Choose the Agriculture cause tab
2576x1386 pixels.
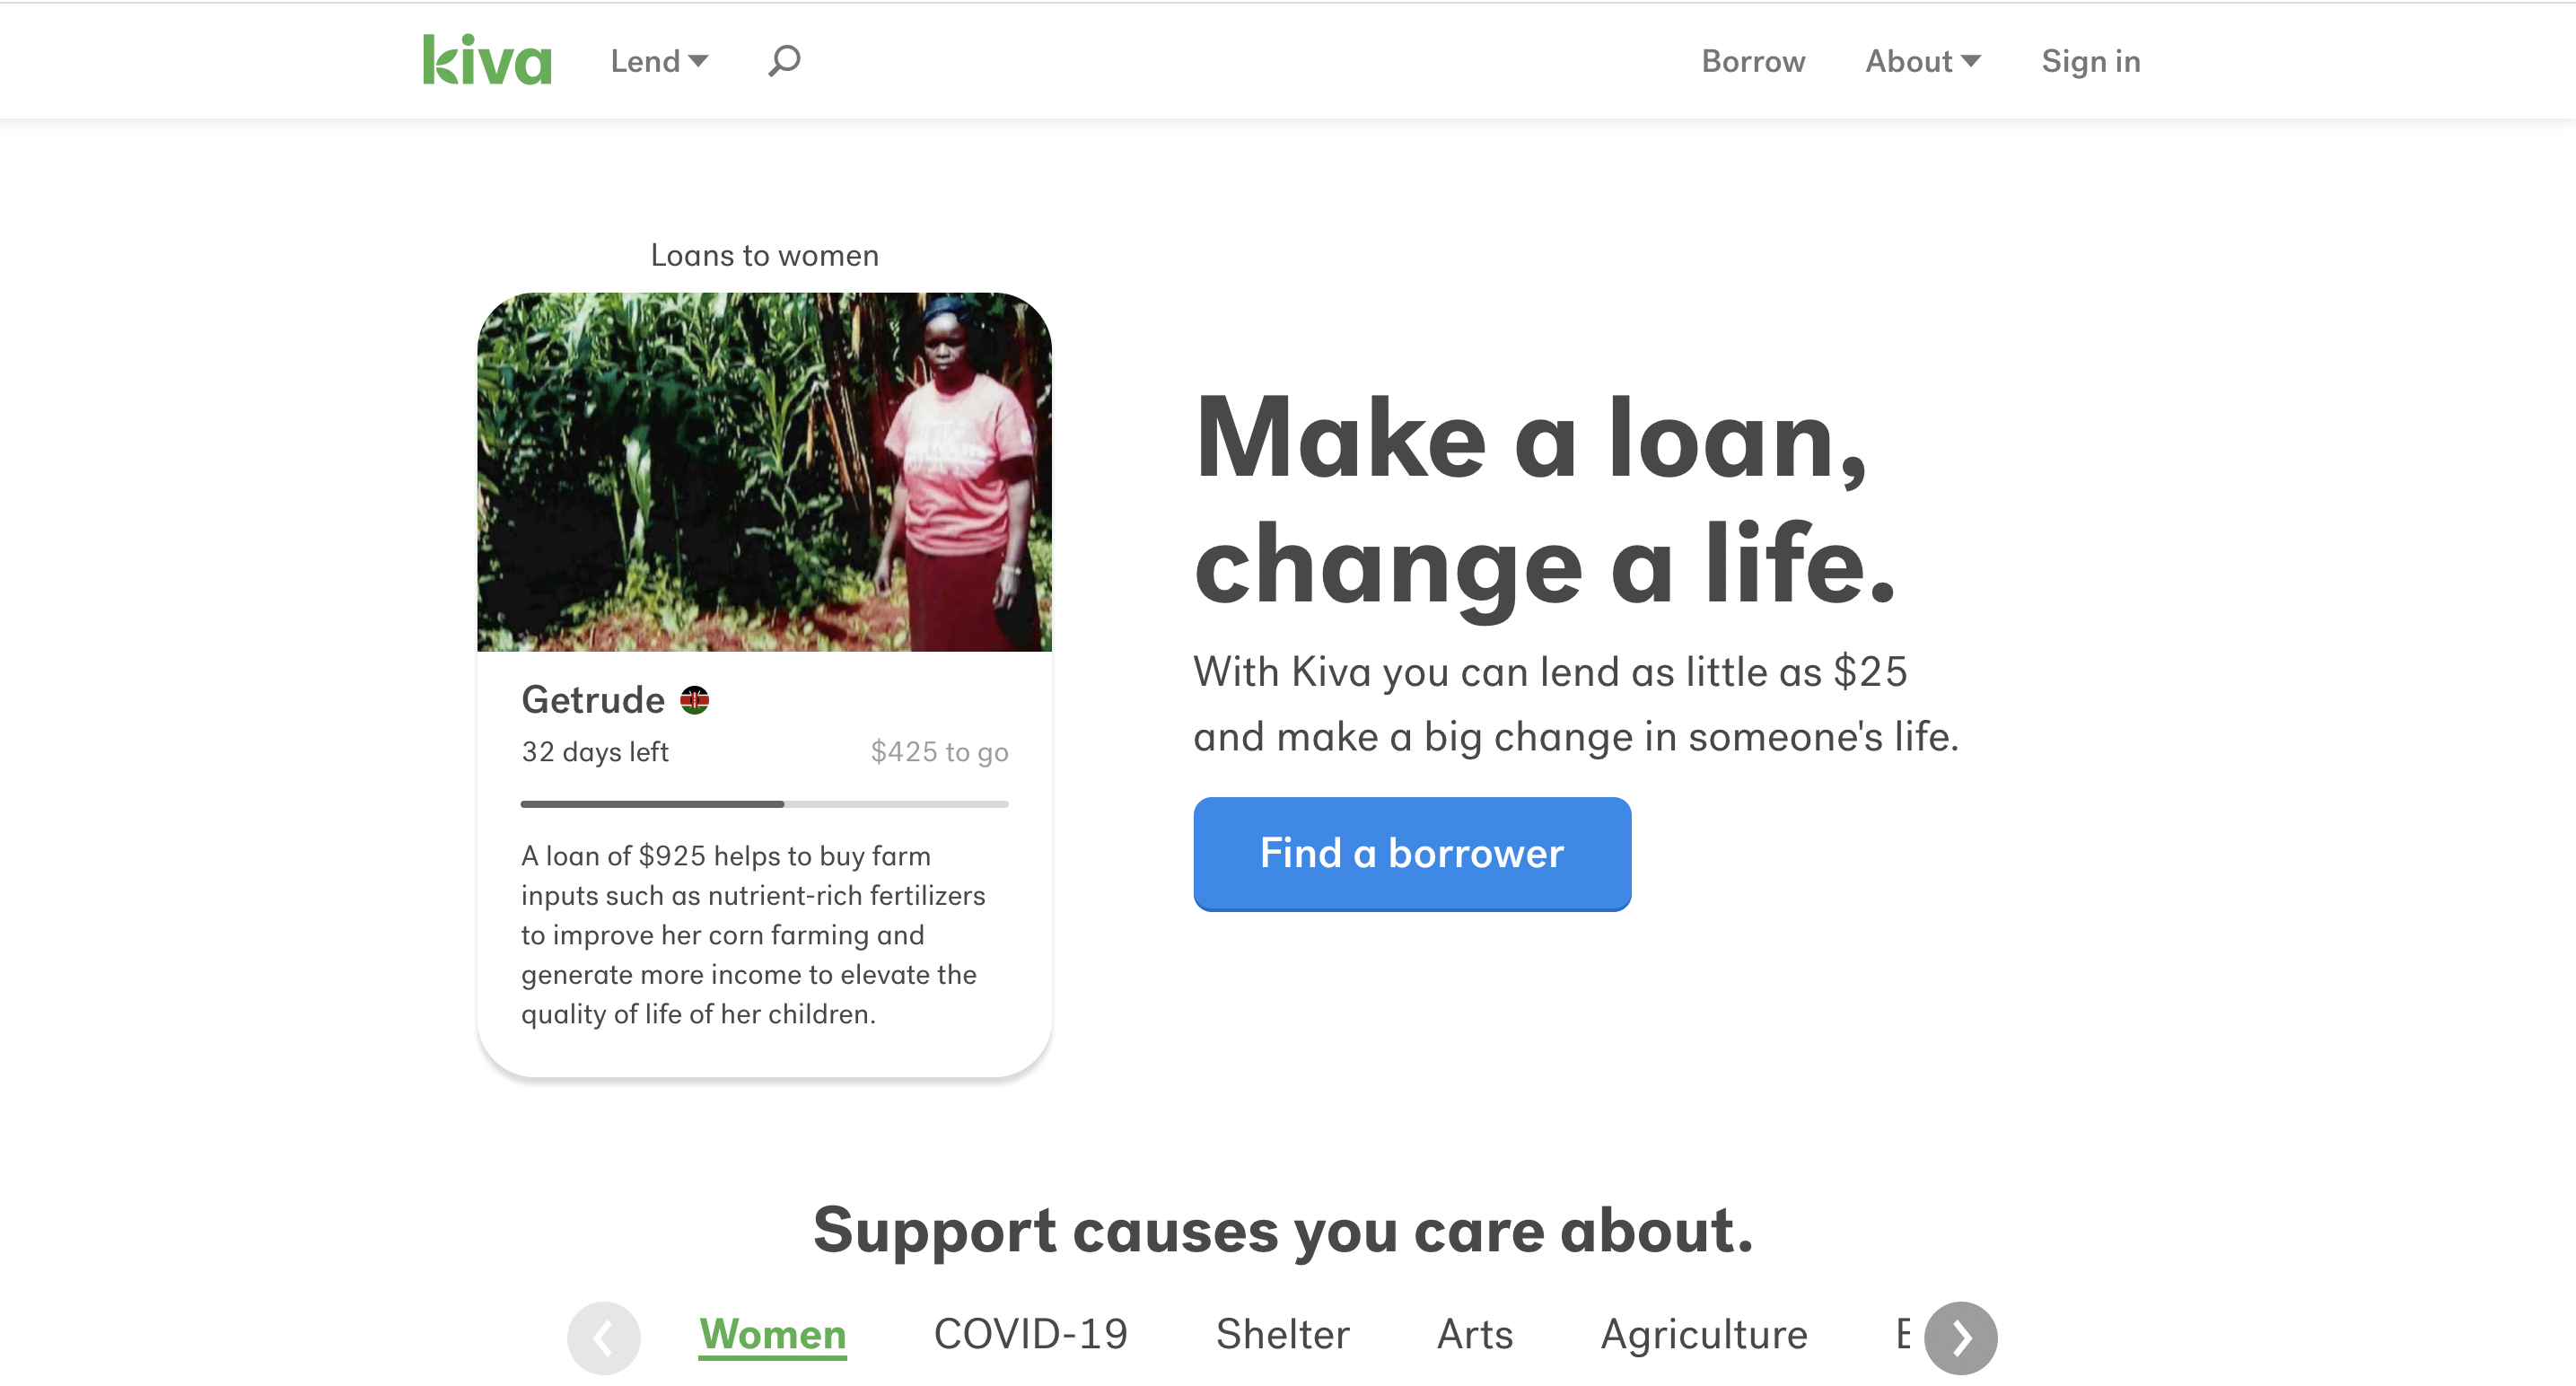(1704, 1334)
